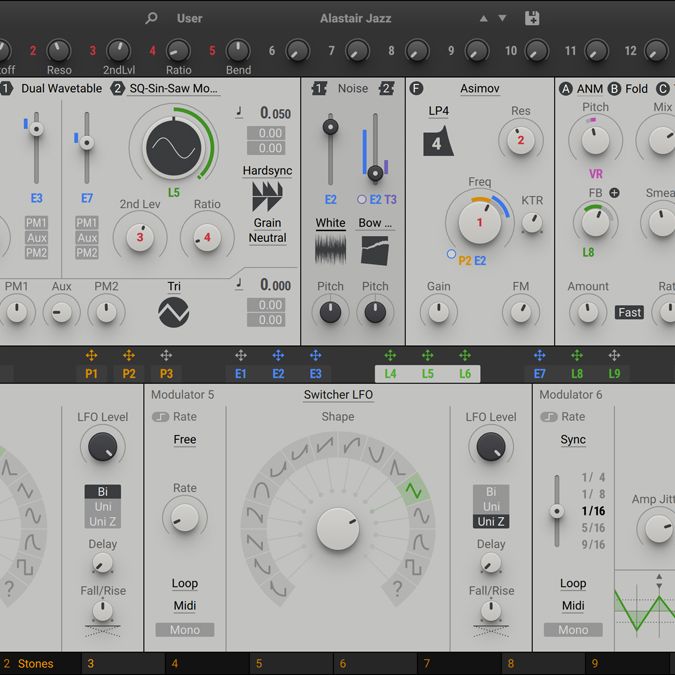This screenshot has width=675, height=675.
Task: Open the User preset bank menu
Action: tap(189, 18)
